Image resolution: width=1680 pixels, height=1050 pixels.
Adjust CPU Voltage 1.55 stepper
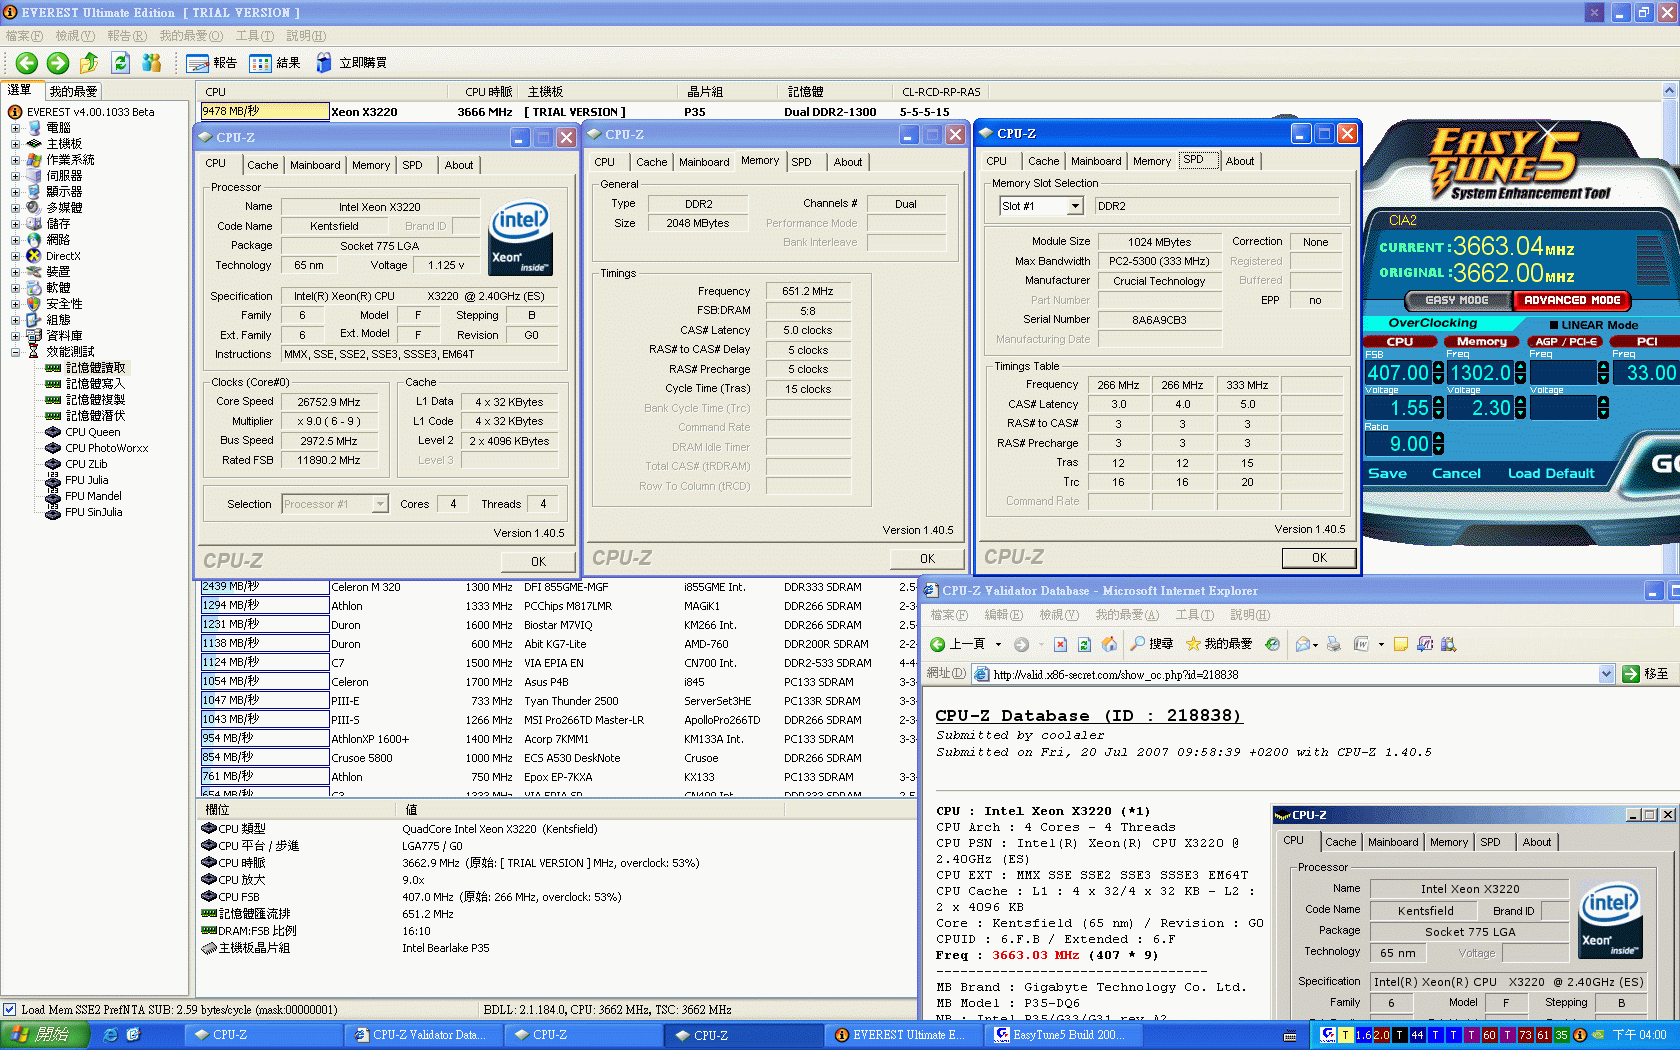coord(1437,408)
